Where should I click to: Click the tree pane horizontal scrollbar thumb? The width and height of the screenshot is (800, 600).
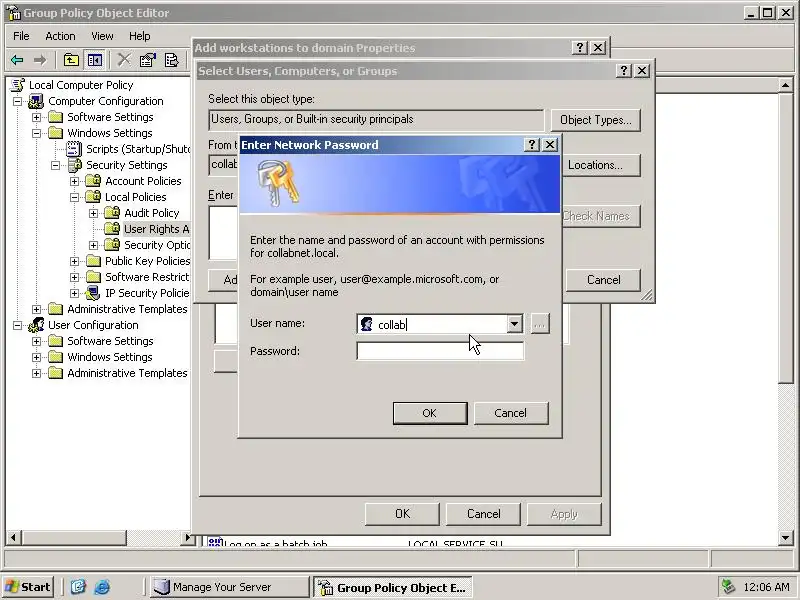click(x=73, y=537)
